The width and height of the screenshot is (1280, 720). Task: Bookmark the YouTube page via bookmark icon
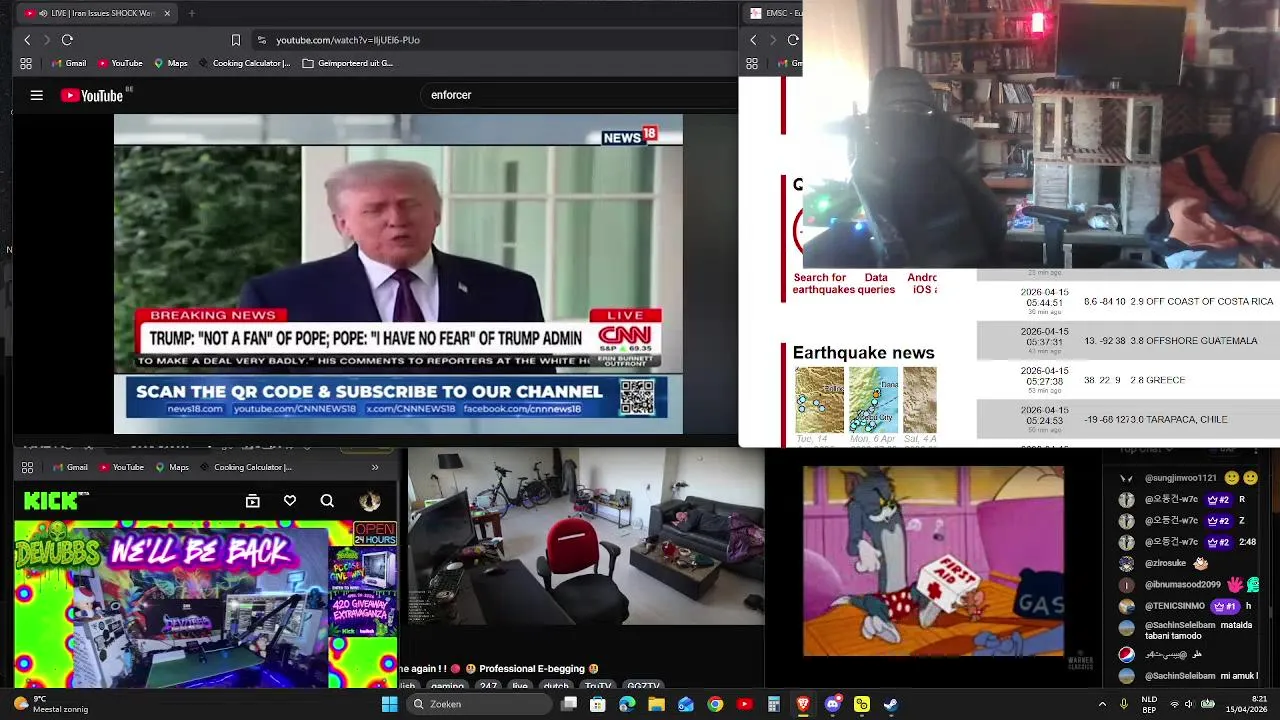click(x=236, y=40)
